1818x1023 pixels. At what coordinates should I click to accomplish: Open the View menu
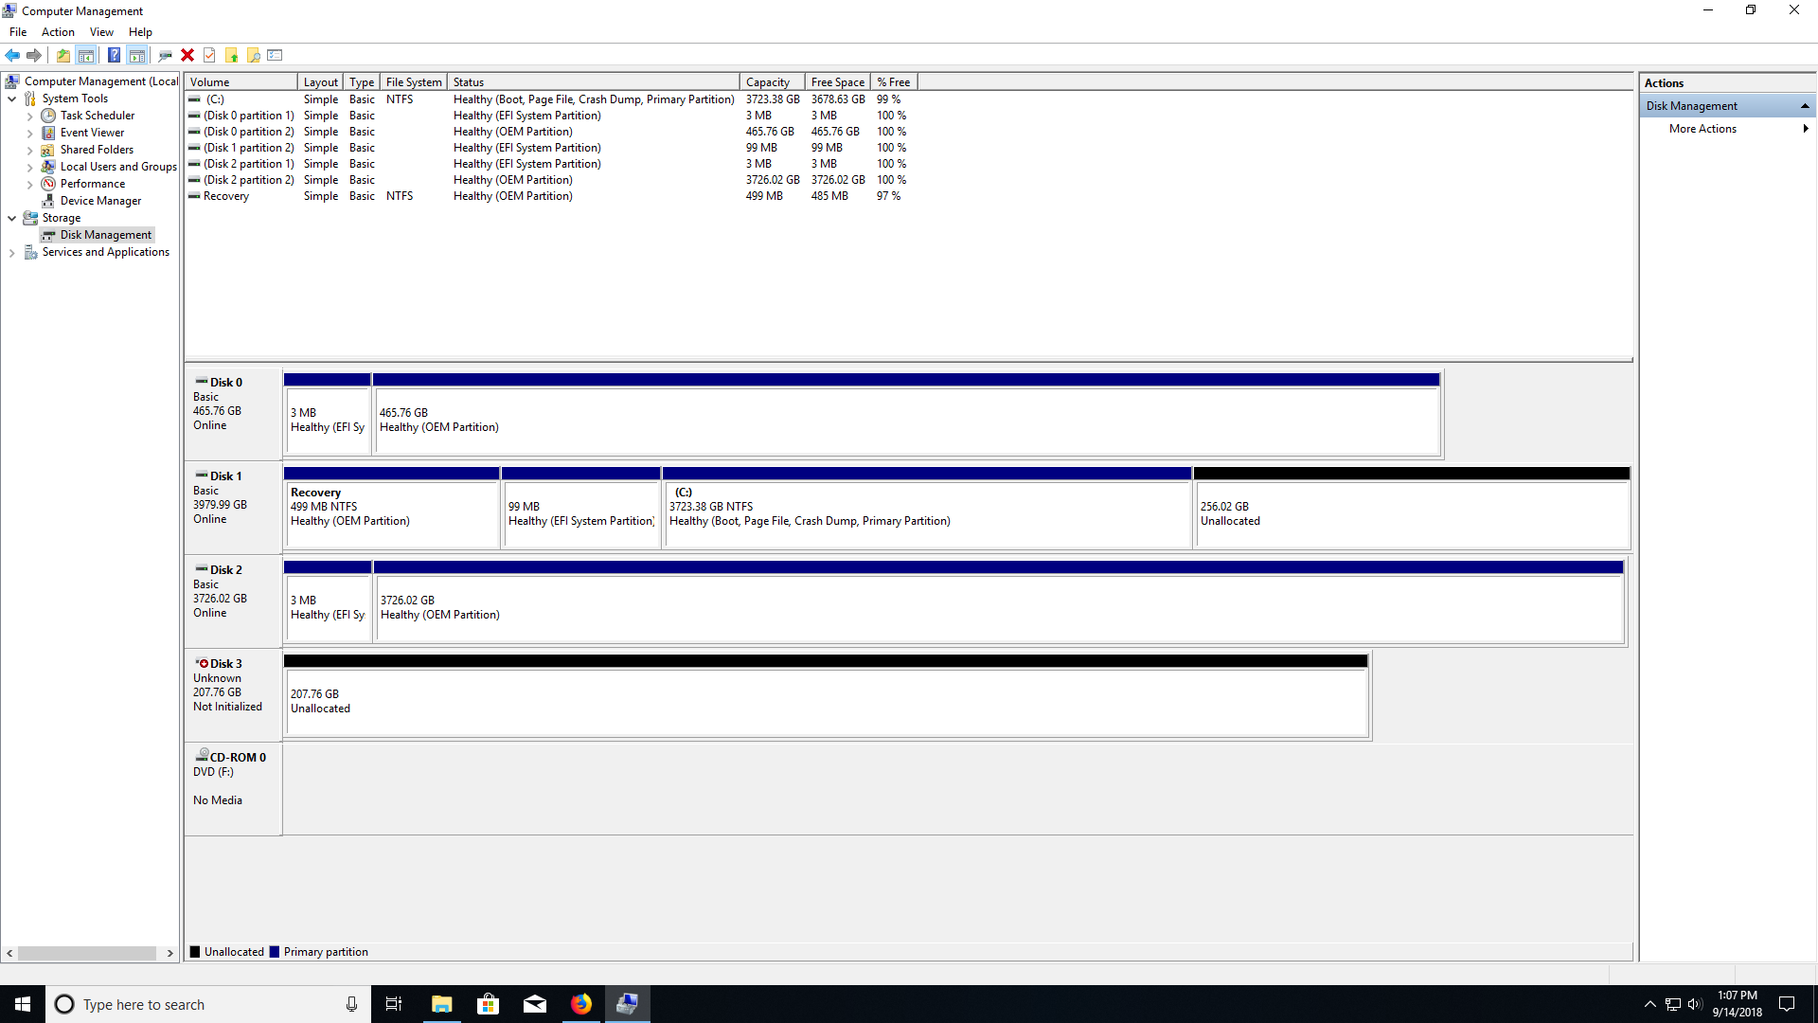101,32
